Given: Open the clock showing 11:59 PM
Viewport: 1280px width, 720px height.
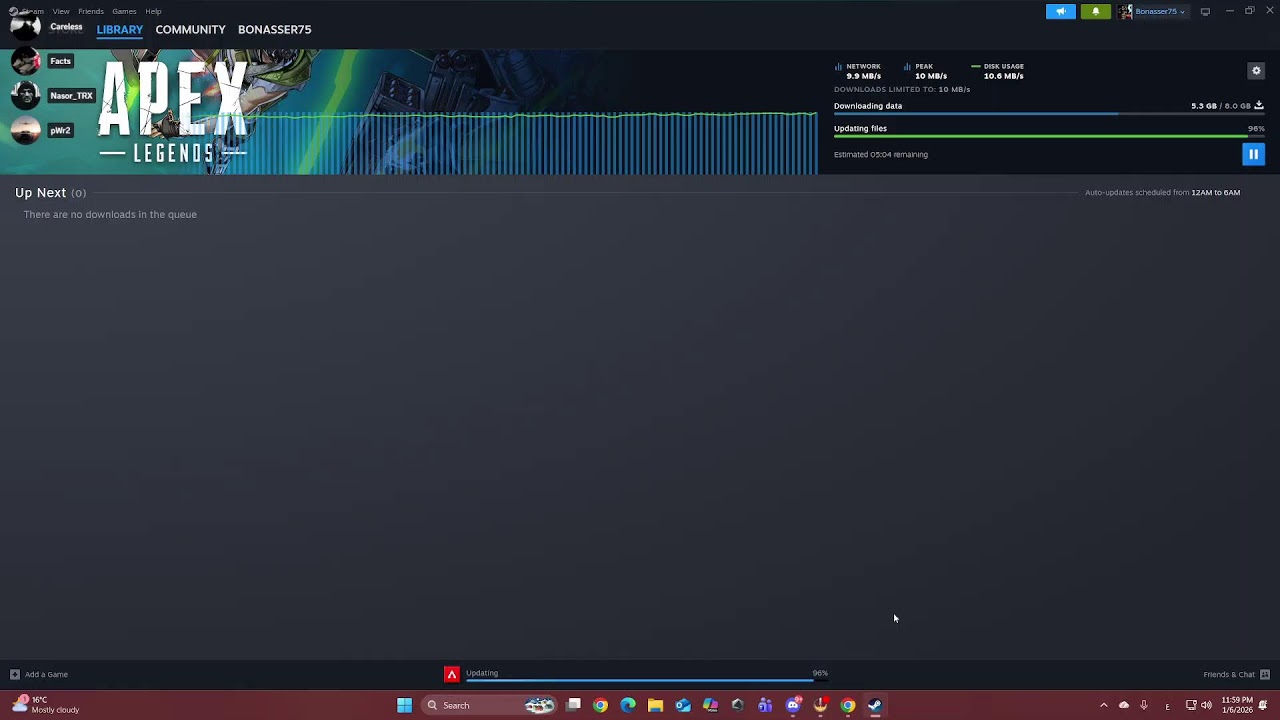Looking at the screenshot, I should click(x=1237, y=705).
